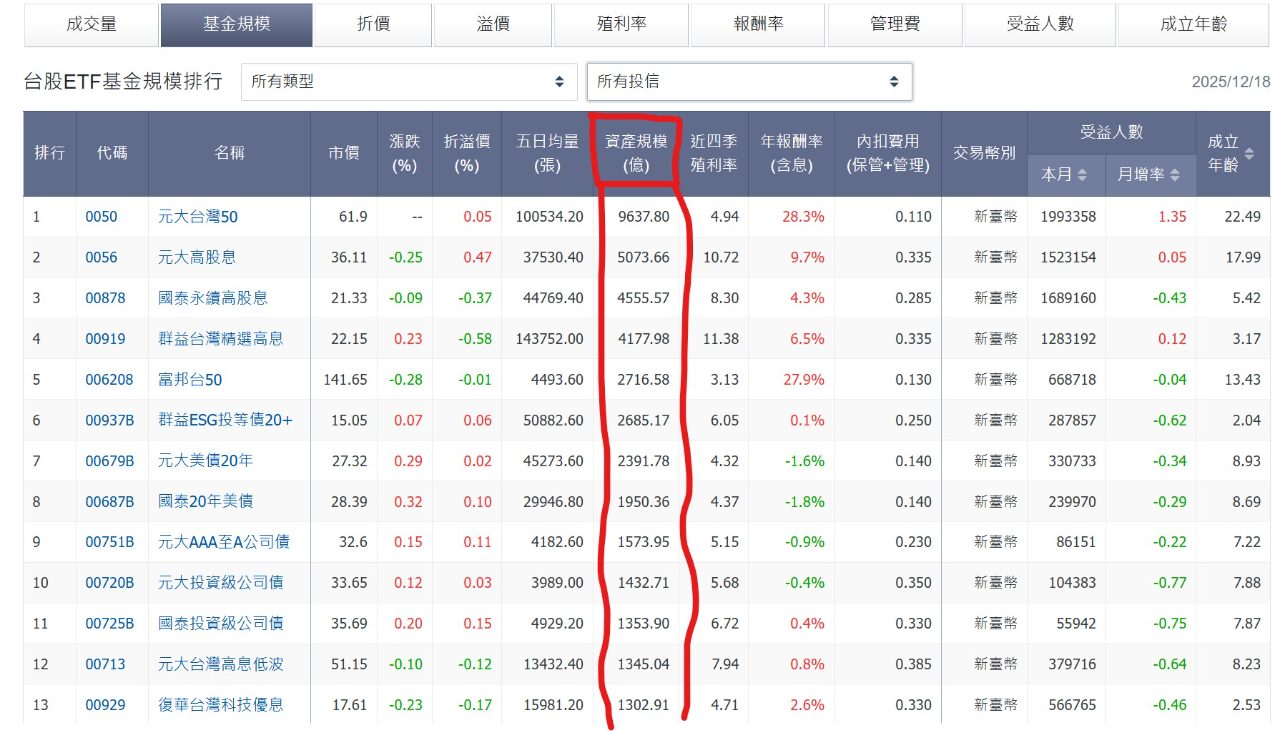Viewport: 1280px width, 731px height.
Task: Open the 00751B code link
Action: tap(110, 542)
